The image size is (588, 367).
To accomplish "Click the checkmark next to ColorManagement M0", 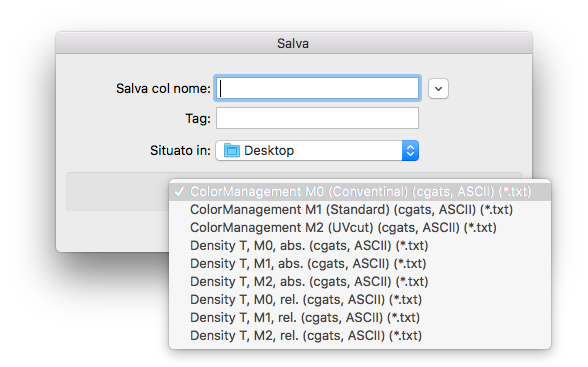I will pyautogui.click(x=179, y=192).
